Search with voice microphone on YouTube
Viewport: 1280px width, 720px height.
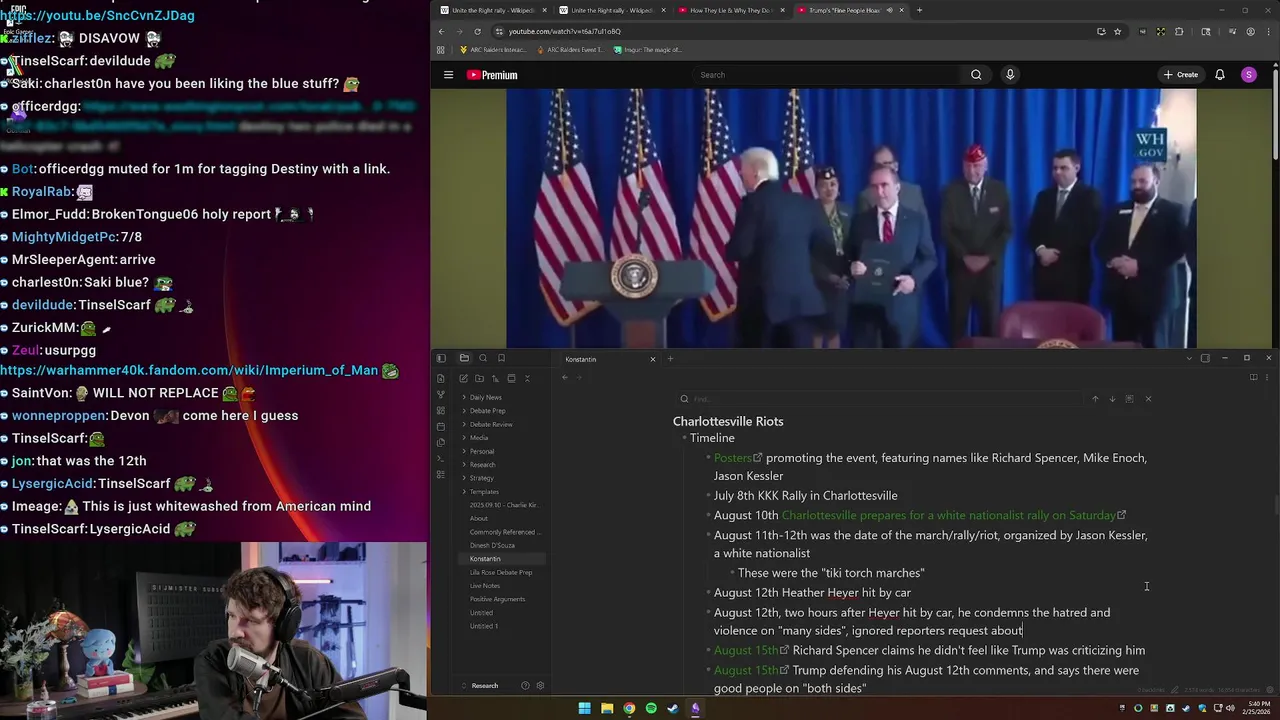[x=1010, y=74]
